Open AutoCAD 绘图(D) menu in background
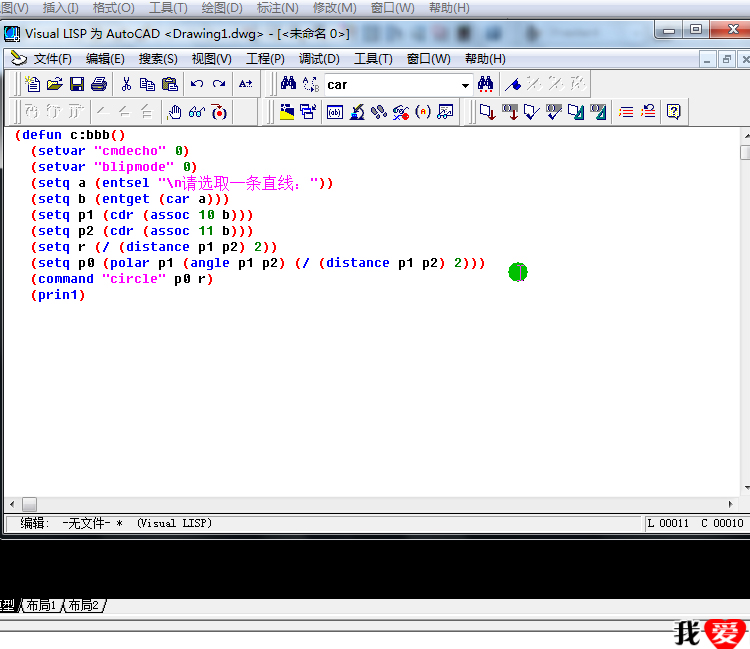 [222, 8]
